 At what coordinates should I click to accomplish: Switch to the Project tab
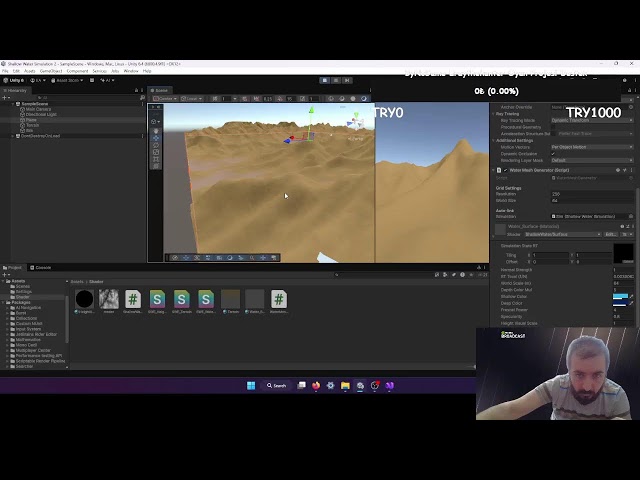point(13,268)
